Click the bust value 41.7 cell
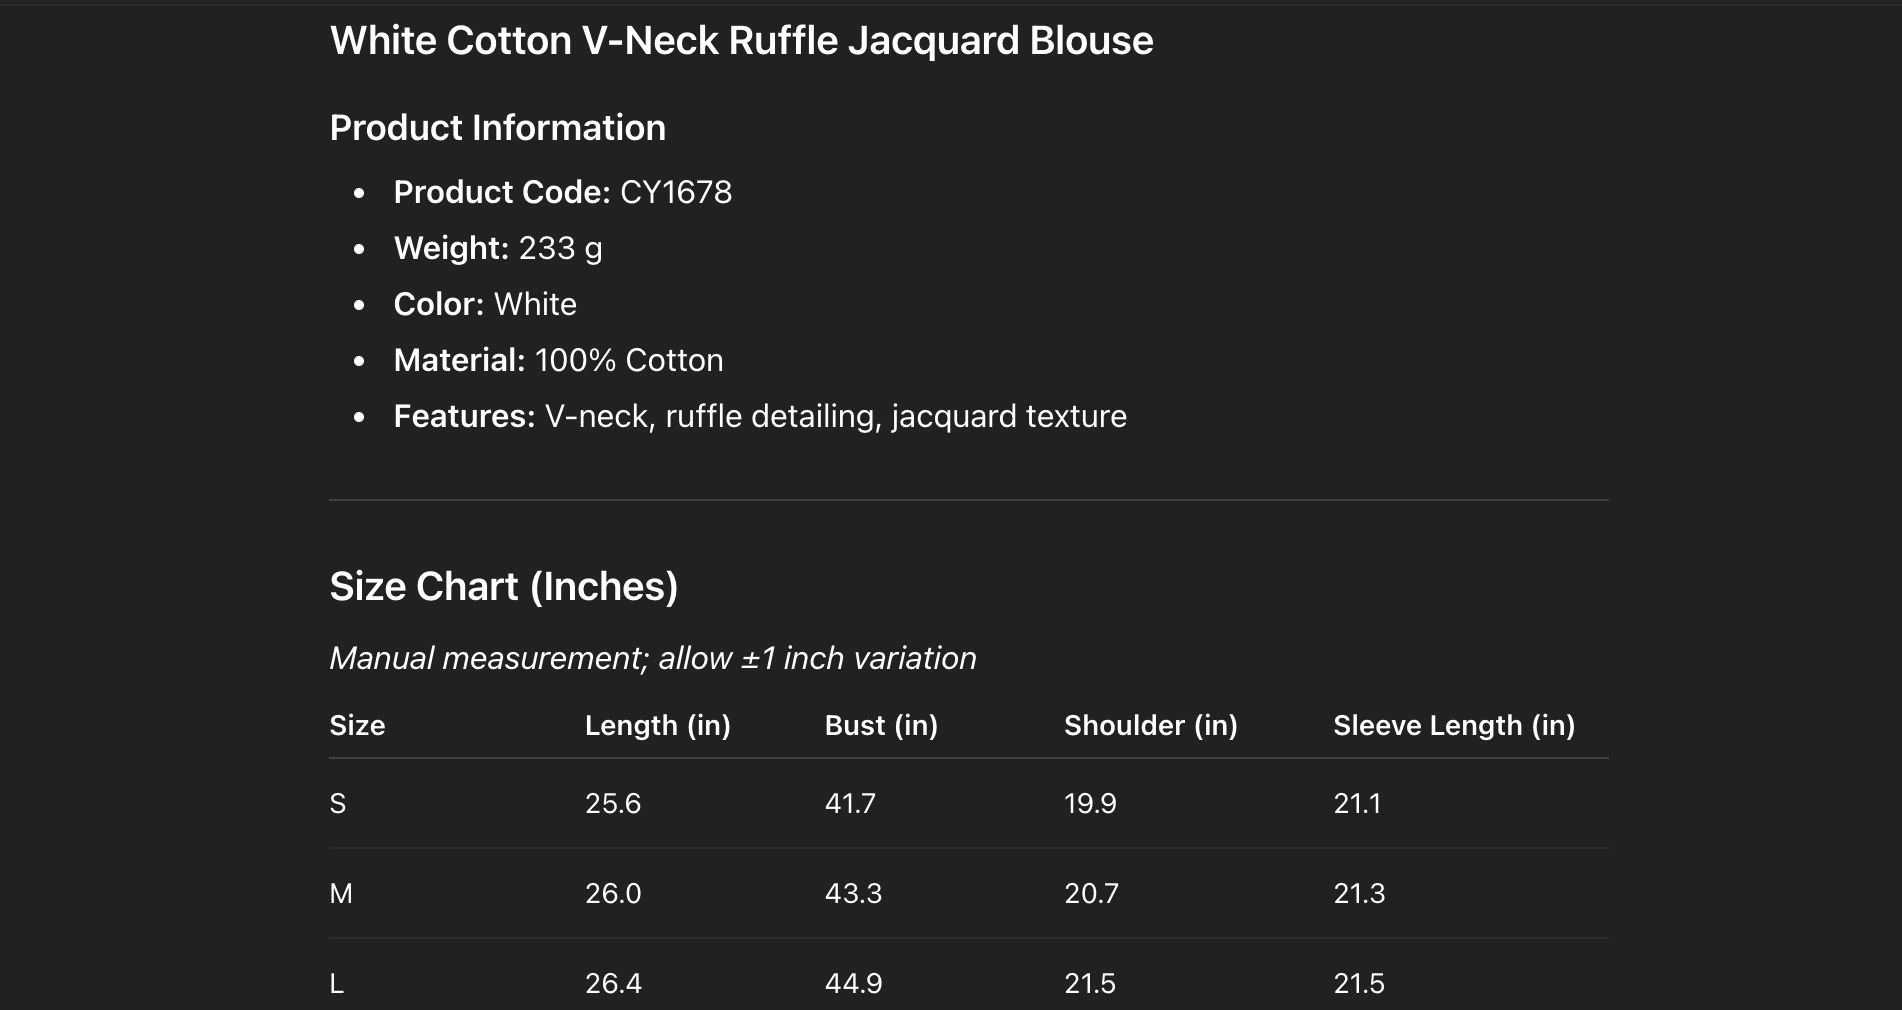Image resolution: width=1902 pixels, height=1010 pixels. [x=850, y=803]
